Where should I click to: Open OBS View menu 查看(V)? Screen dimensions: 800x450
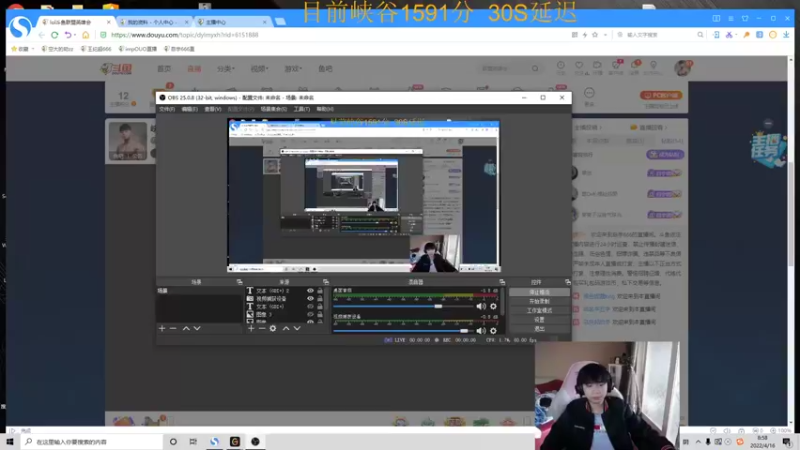click(x=213, y=109)
